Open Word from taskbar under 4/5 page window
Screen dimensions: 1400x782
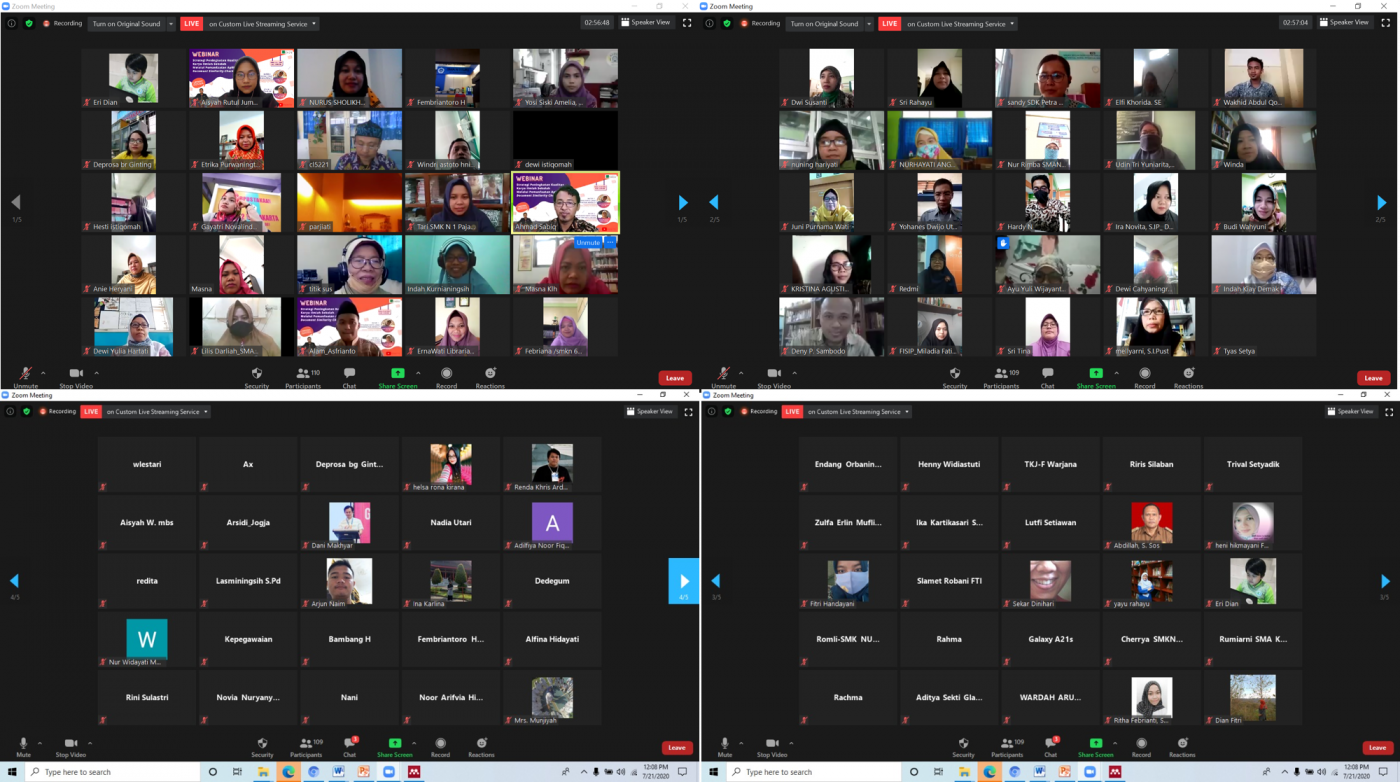pos(338,772)
